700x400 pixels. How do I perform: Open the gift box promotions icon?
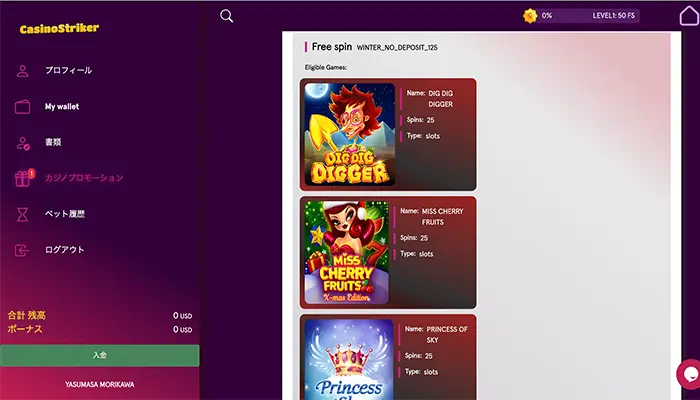coord(23,178)
